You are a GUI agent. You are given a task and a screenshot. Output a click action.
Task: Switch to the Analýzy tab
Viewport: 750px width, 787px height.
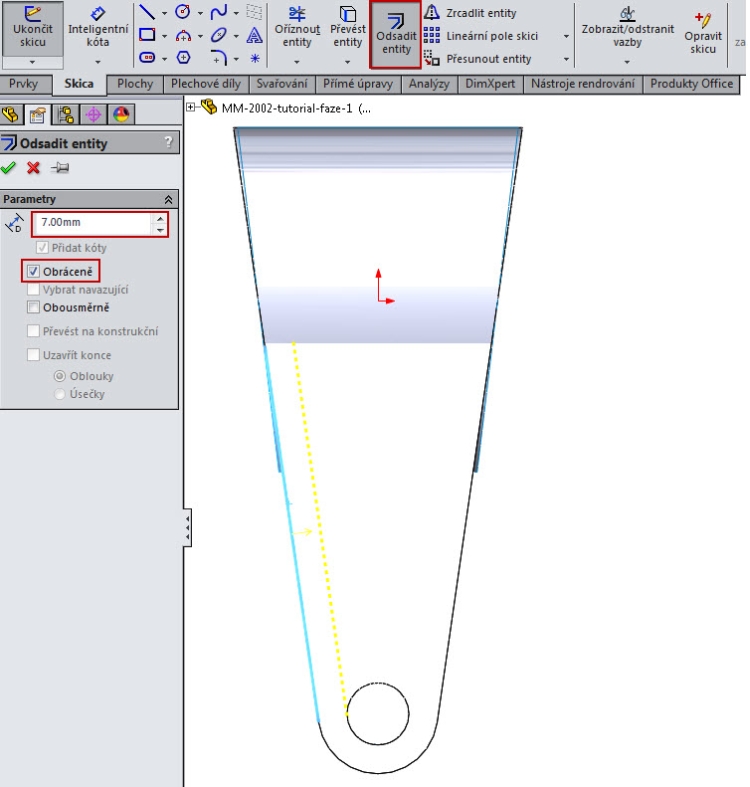tap(429, 84)
